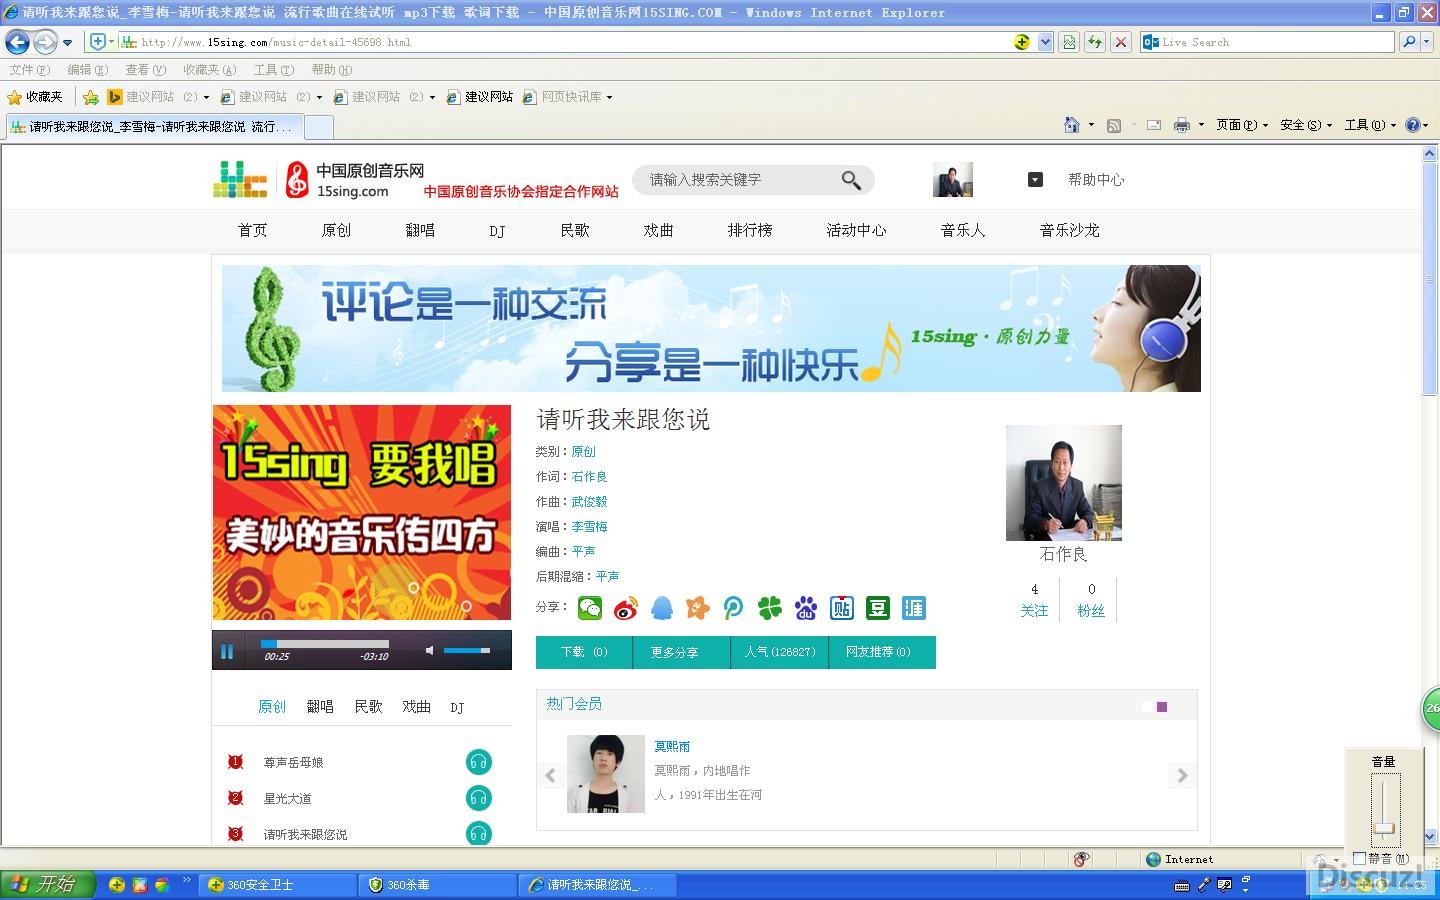The height and width of the screenshot is (900, 1440).
Task: Share via the QQ penguin icon
Action: [662, 608]
